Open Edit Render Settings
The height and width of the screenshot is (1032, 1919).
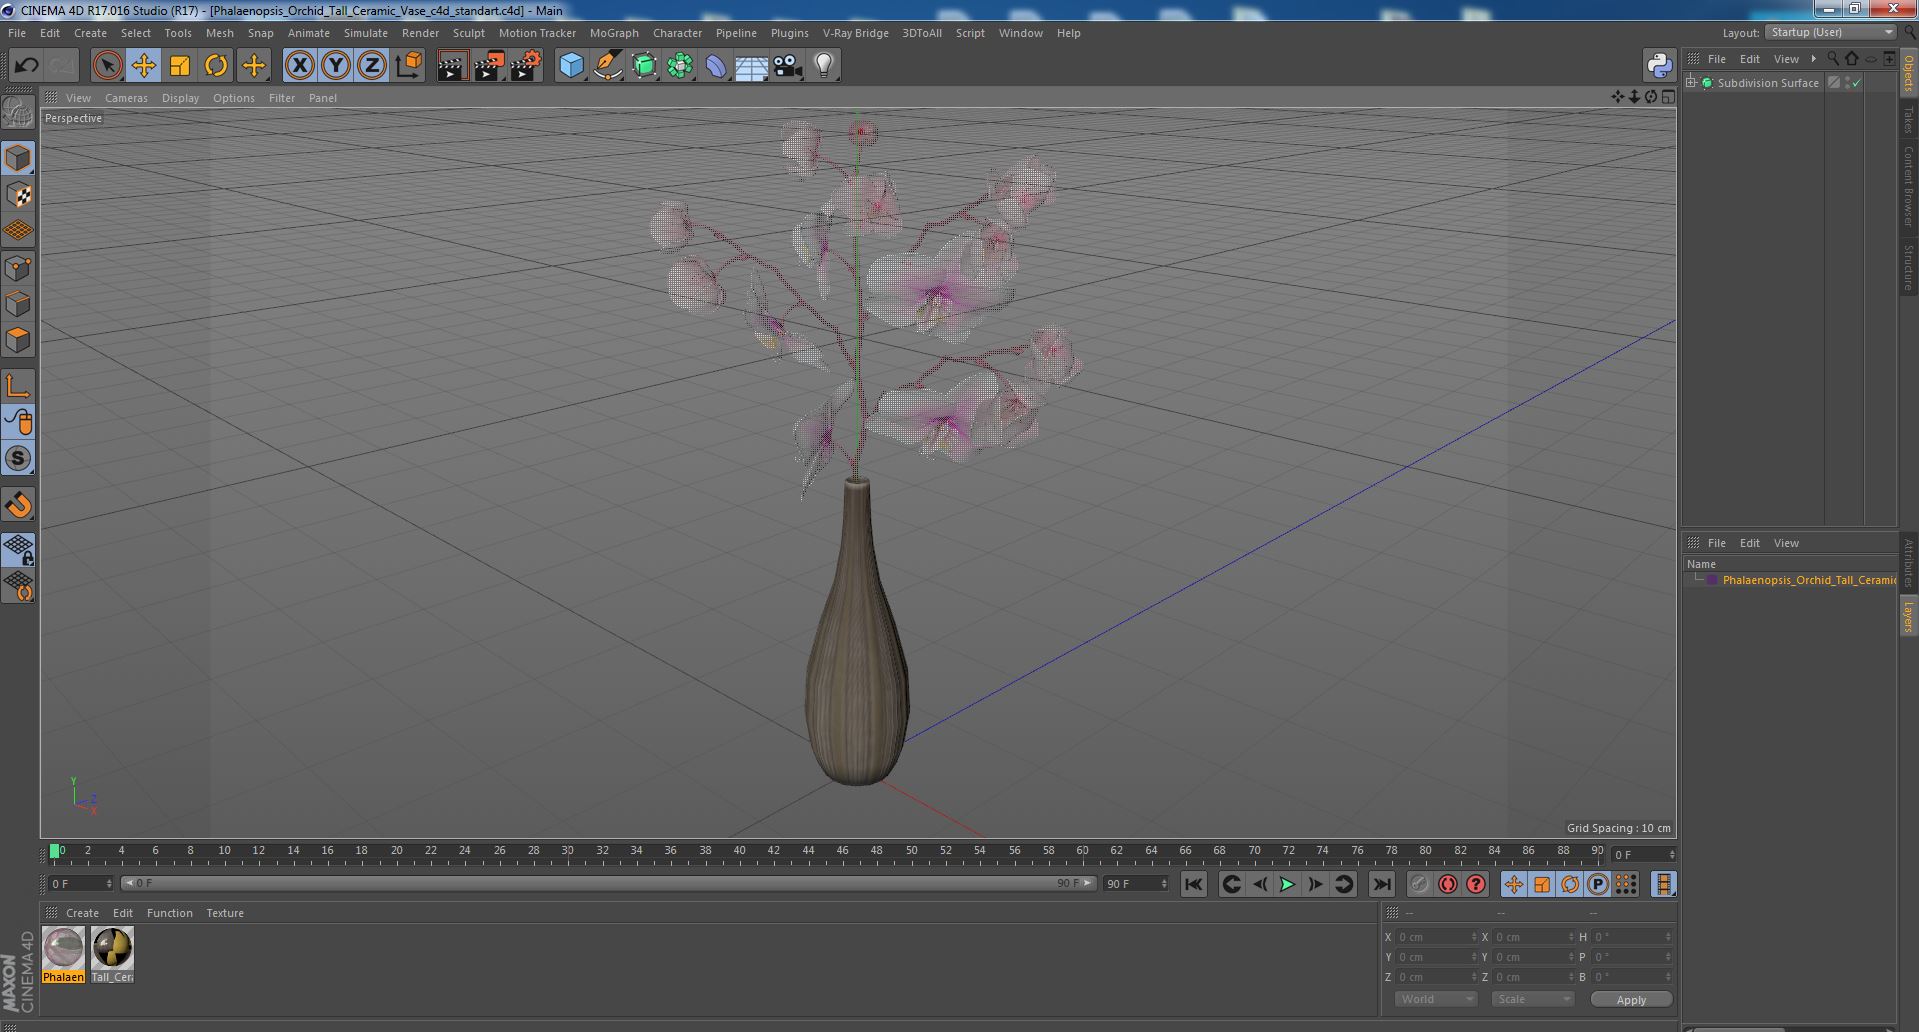point(526,66)
